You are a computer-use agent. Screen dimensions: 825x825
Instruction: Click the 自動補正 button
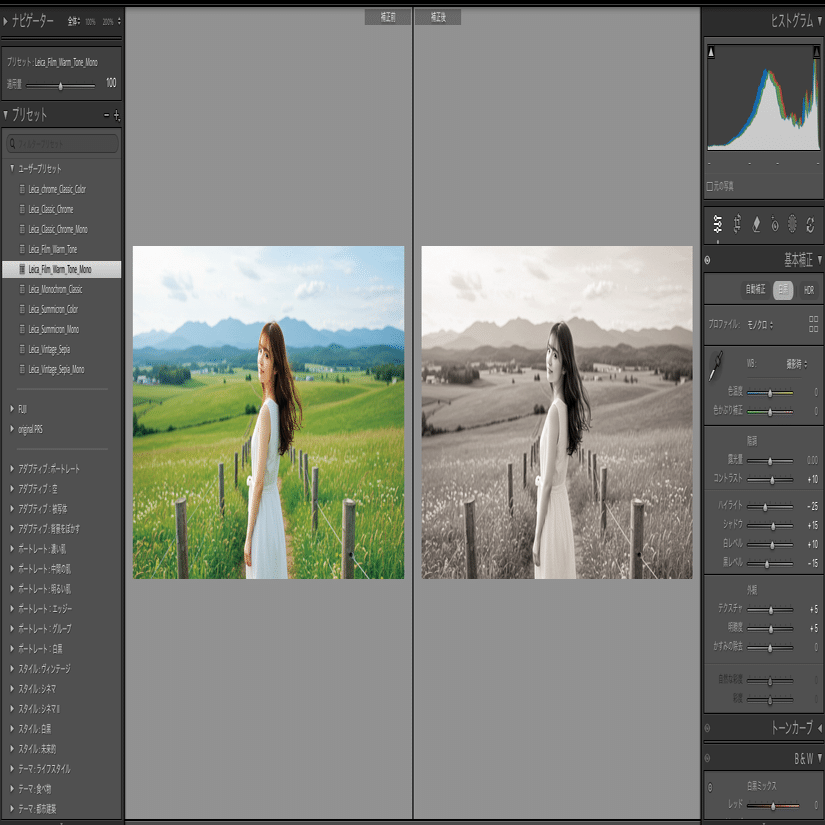click(x=755, y=289)
